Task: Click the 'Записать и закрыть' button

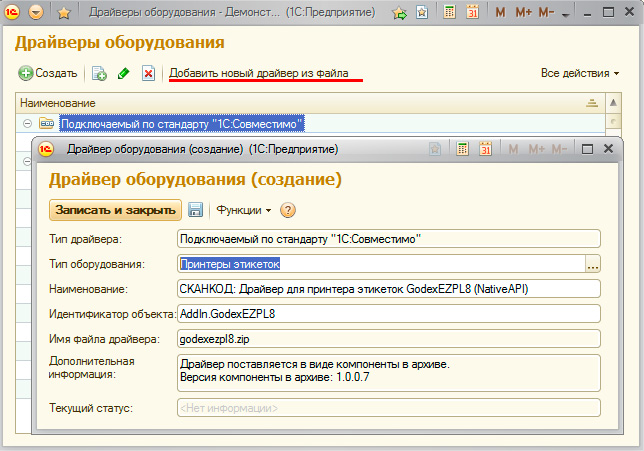Action: click(x=116, y=210)
